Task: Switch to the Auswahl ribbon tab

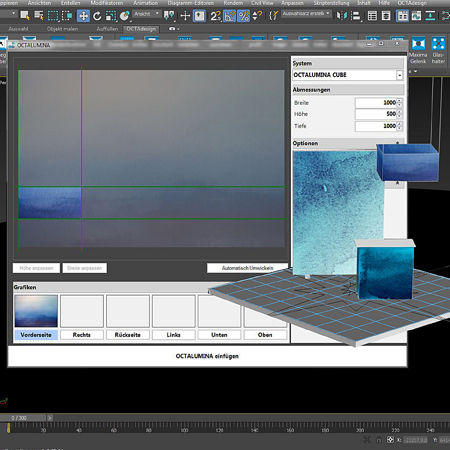Action: tap(18, 29)
